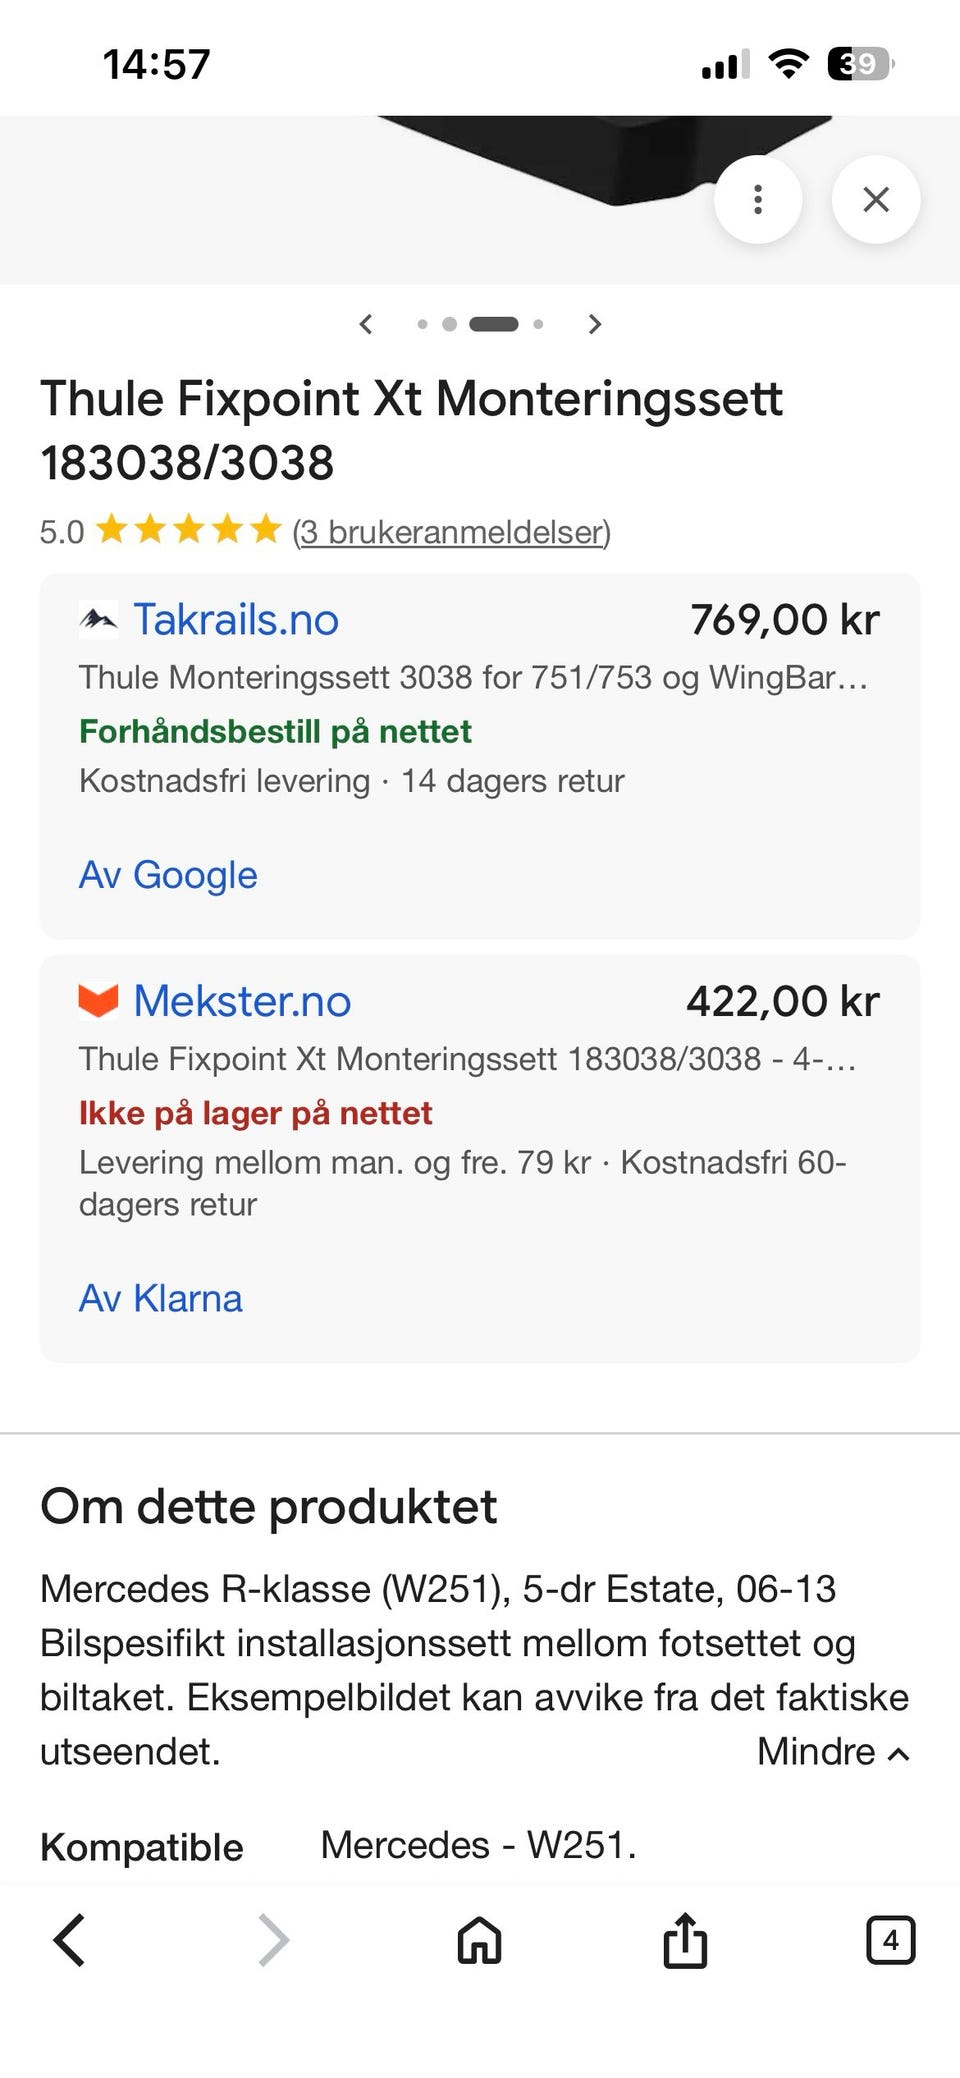Tap the browser forward arrow
This screenshot has height=2078, width=960.
point(273,1941)
